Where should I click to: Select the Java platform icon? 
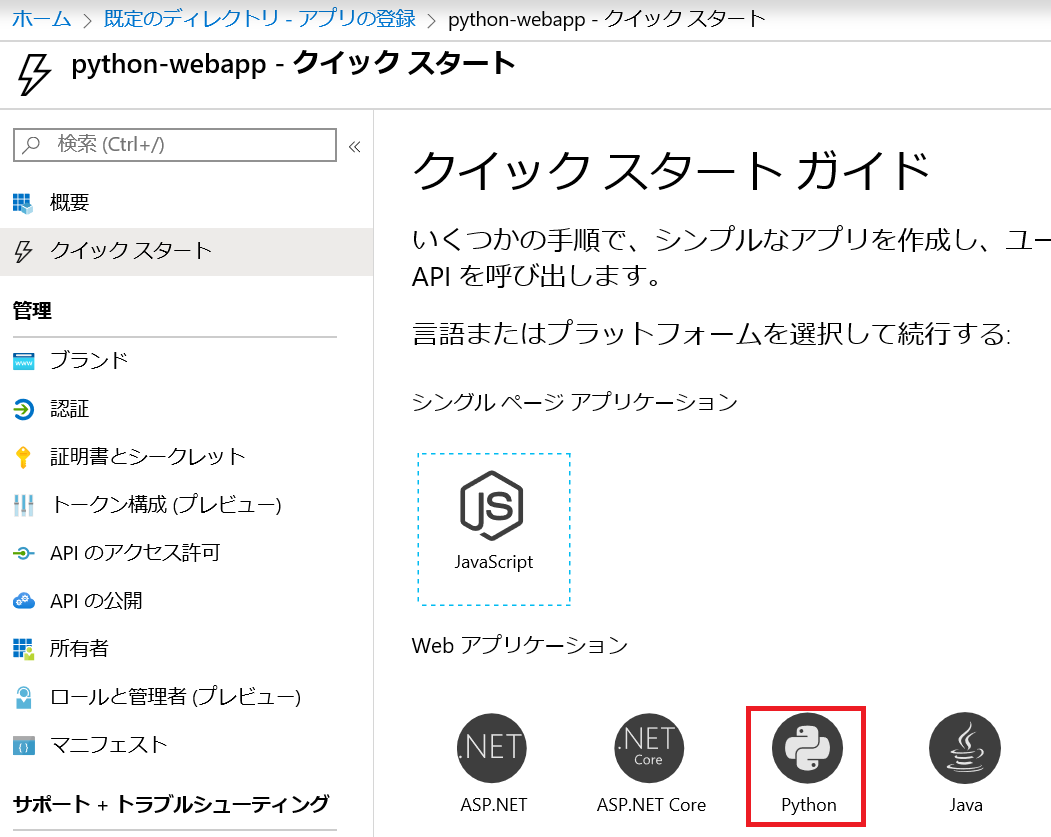[965, 748]
